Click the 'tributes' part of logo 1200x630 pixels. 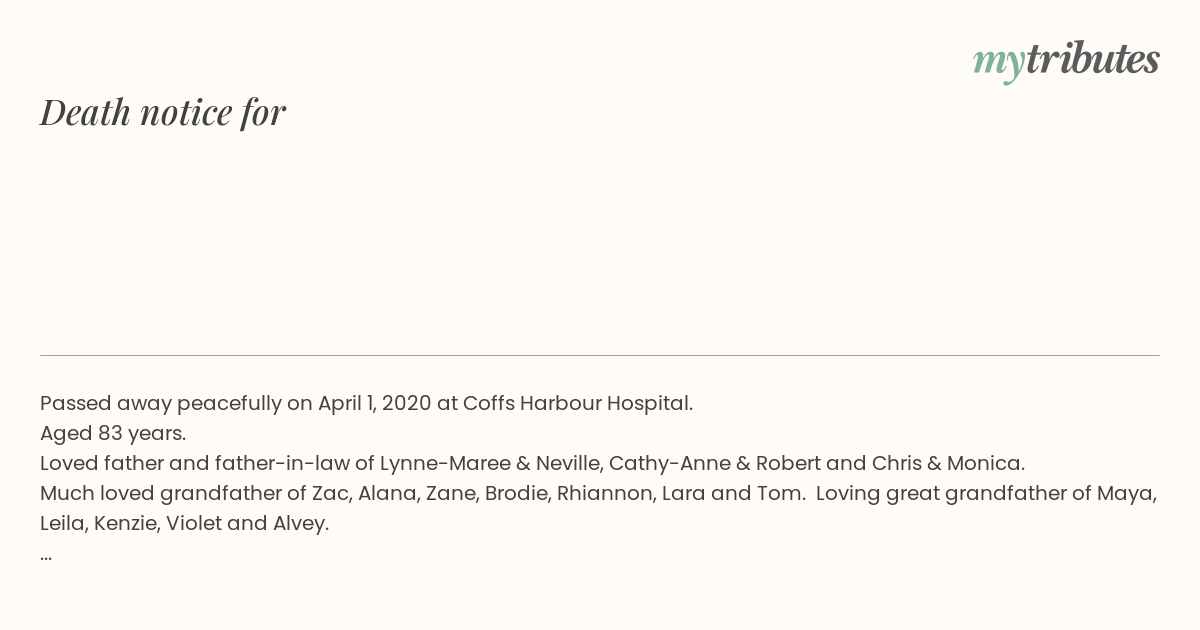point(1093,59)
